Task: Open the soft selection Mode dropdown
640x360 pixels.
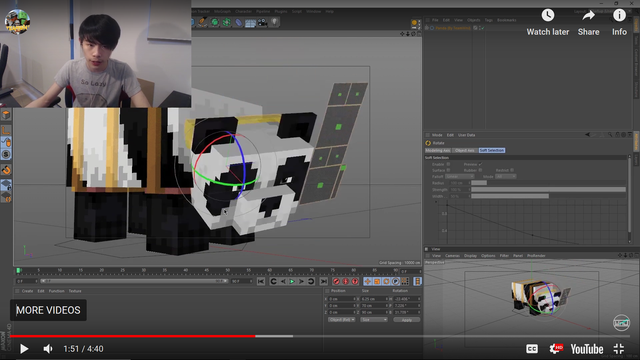Action: coord(506,176)
